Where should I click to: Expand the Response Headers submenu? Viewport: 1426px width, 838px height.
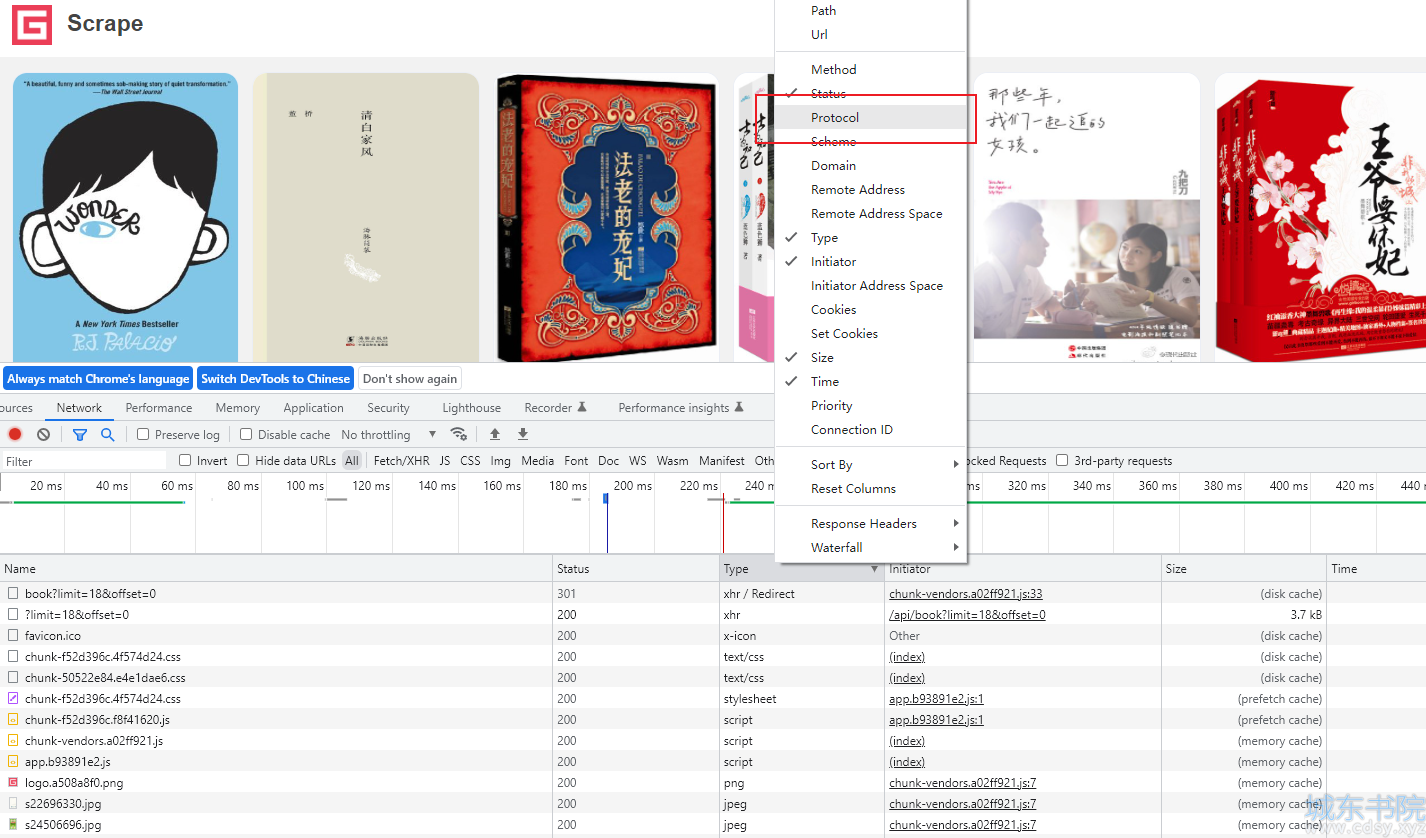[871, 523]
